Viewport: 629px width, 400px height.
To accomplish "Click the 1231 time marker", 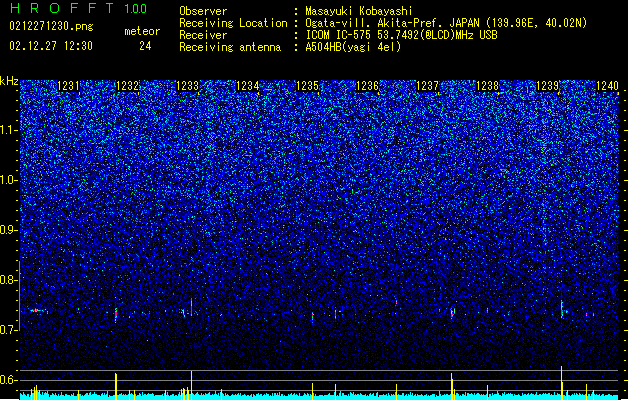I will click(x=68, y=86).
